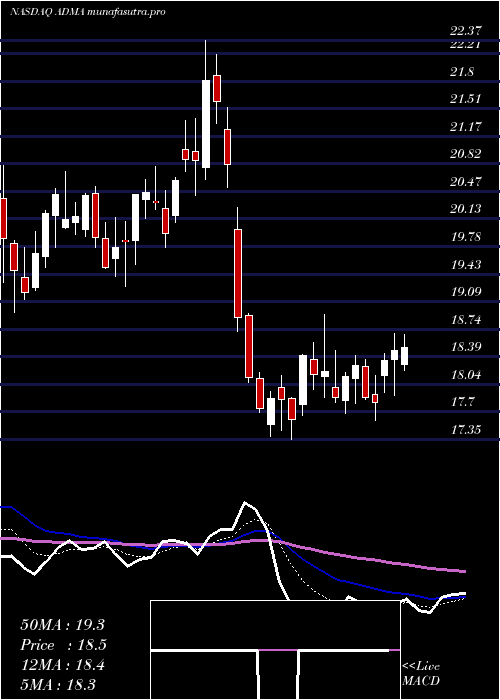Click the 17.35 price axis label
The image size is (500, 700).
[x=466, y=430]
